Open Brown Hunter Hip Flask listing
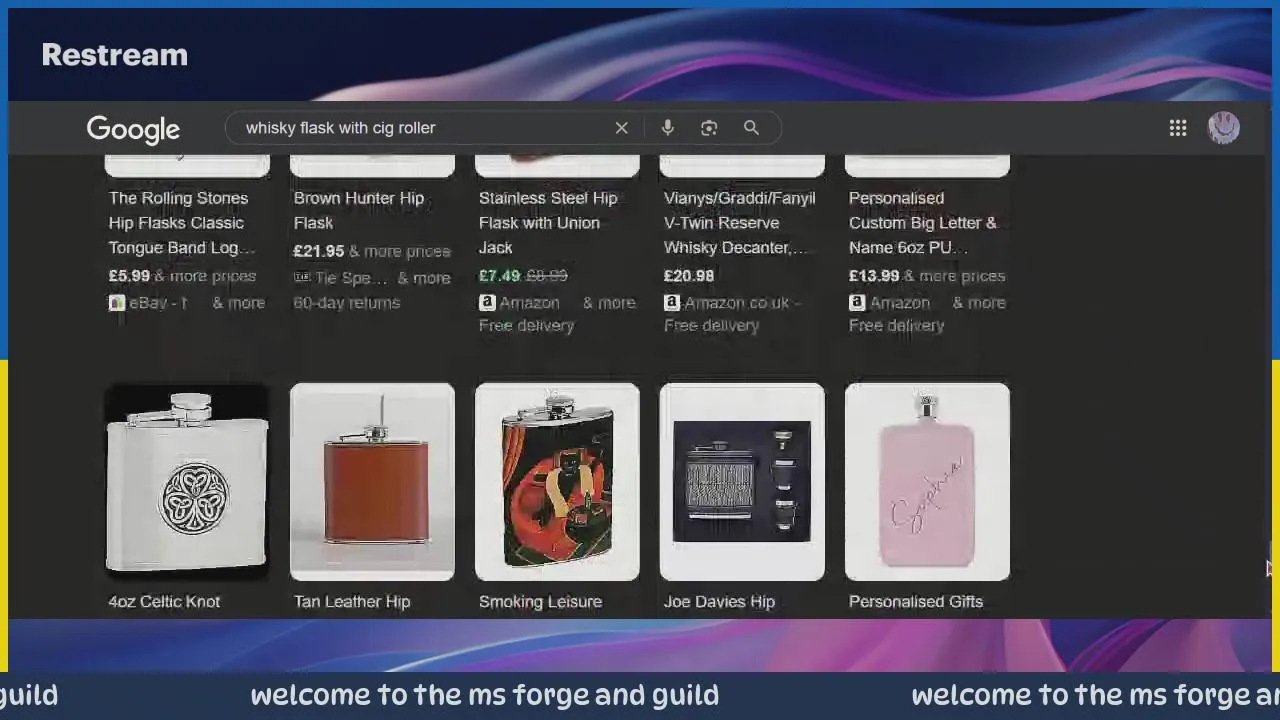 (359, 210)
